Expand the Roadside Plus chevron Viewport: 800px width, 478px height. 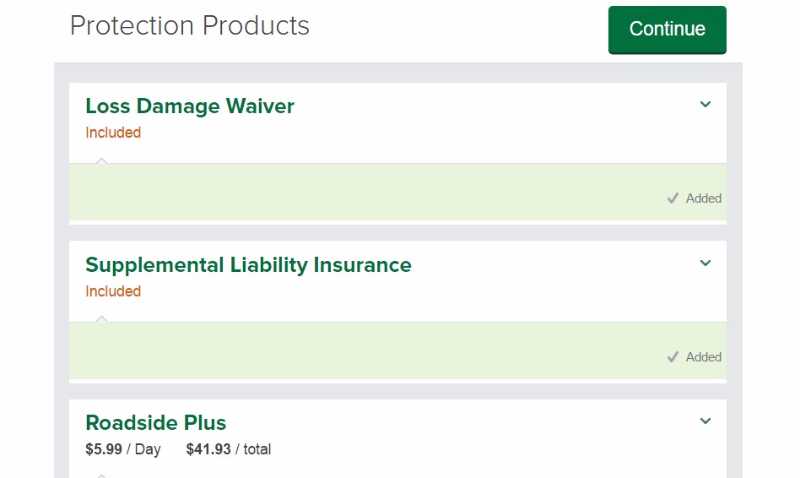click(x=705, y=421)
